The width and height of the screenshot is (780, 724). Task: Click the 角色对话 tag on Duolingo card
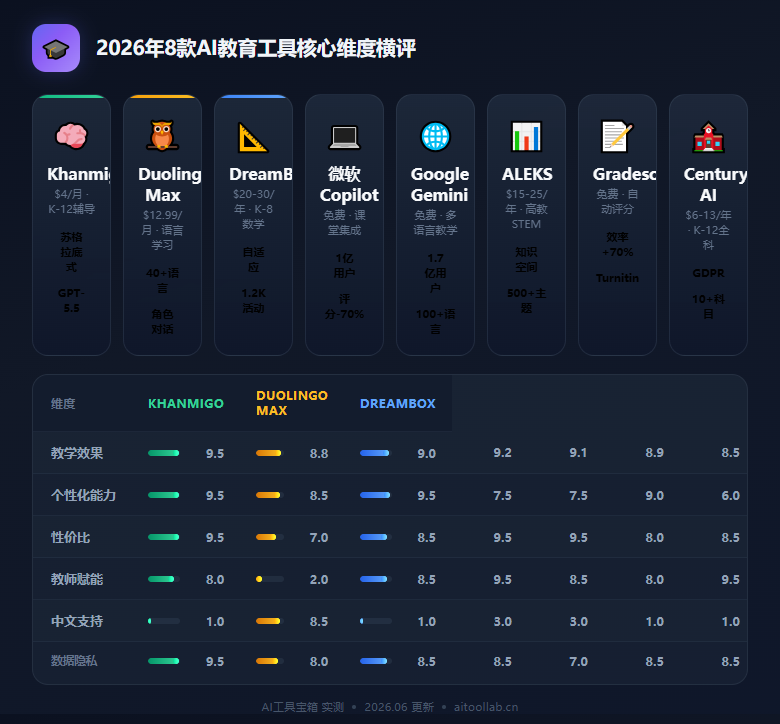coord(162,322)
